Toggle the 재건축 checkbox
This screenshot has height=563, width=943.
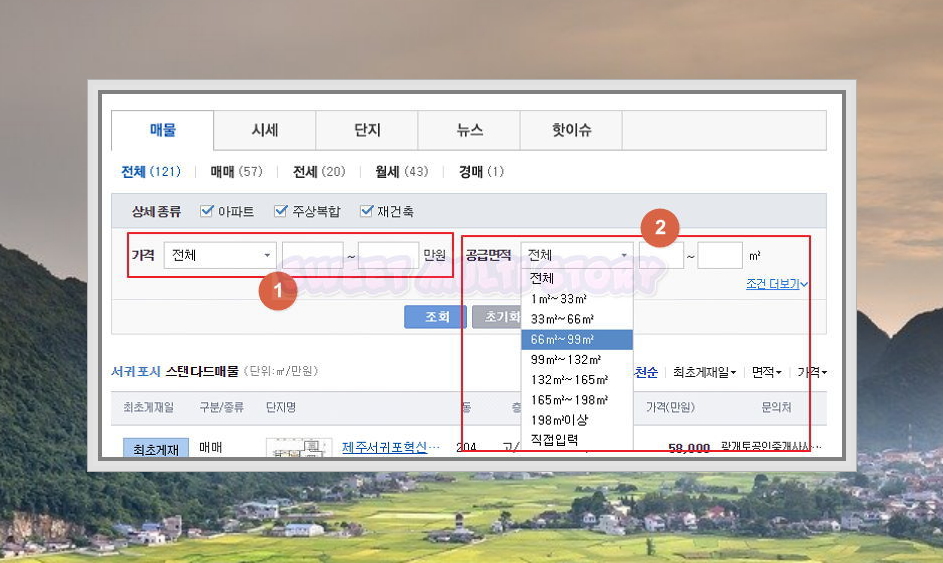[x=366, y=211]
